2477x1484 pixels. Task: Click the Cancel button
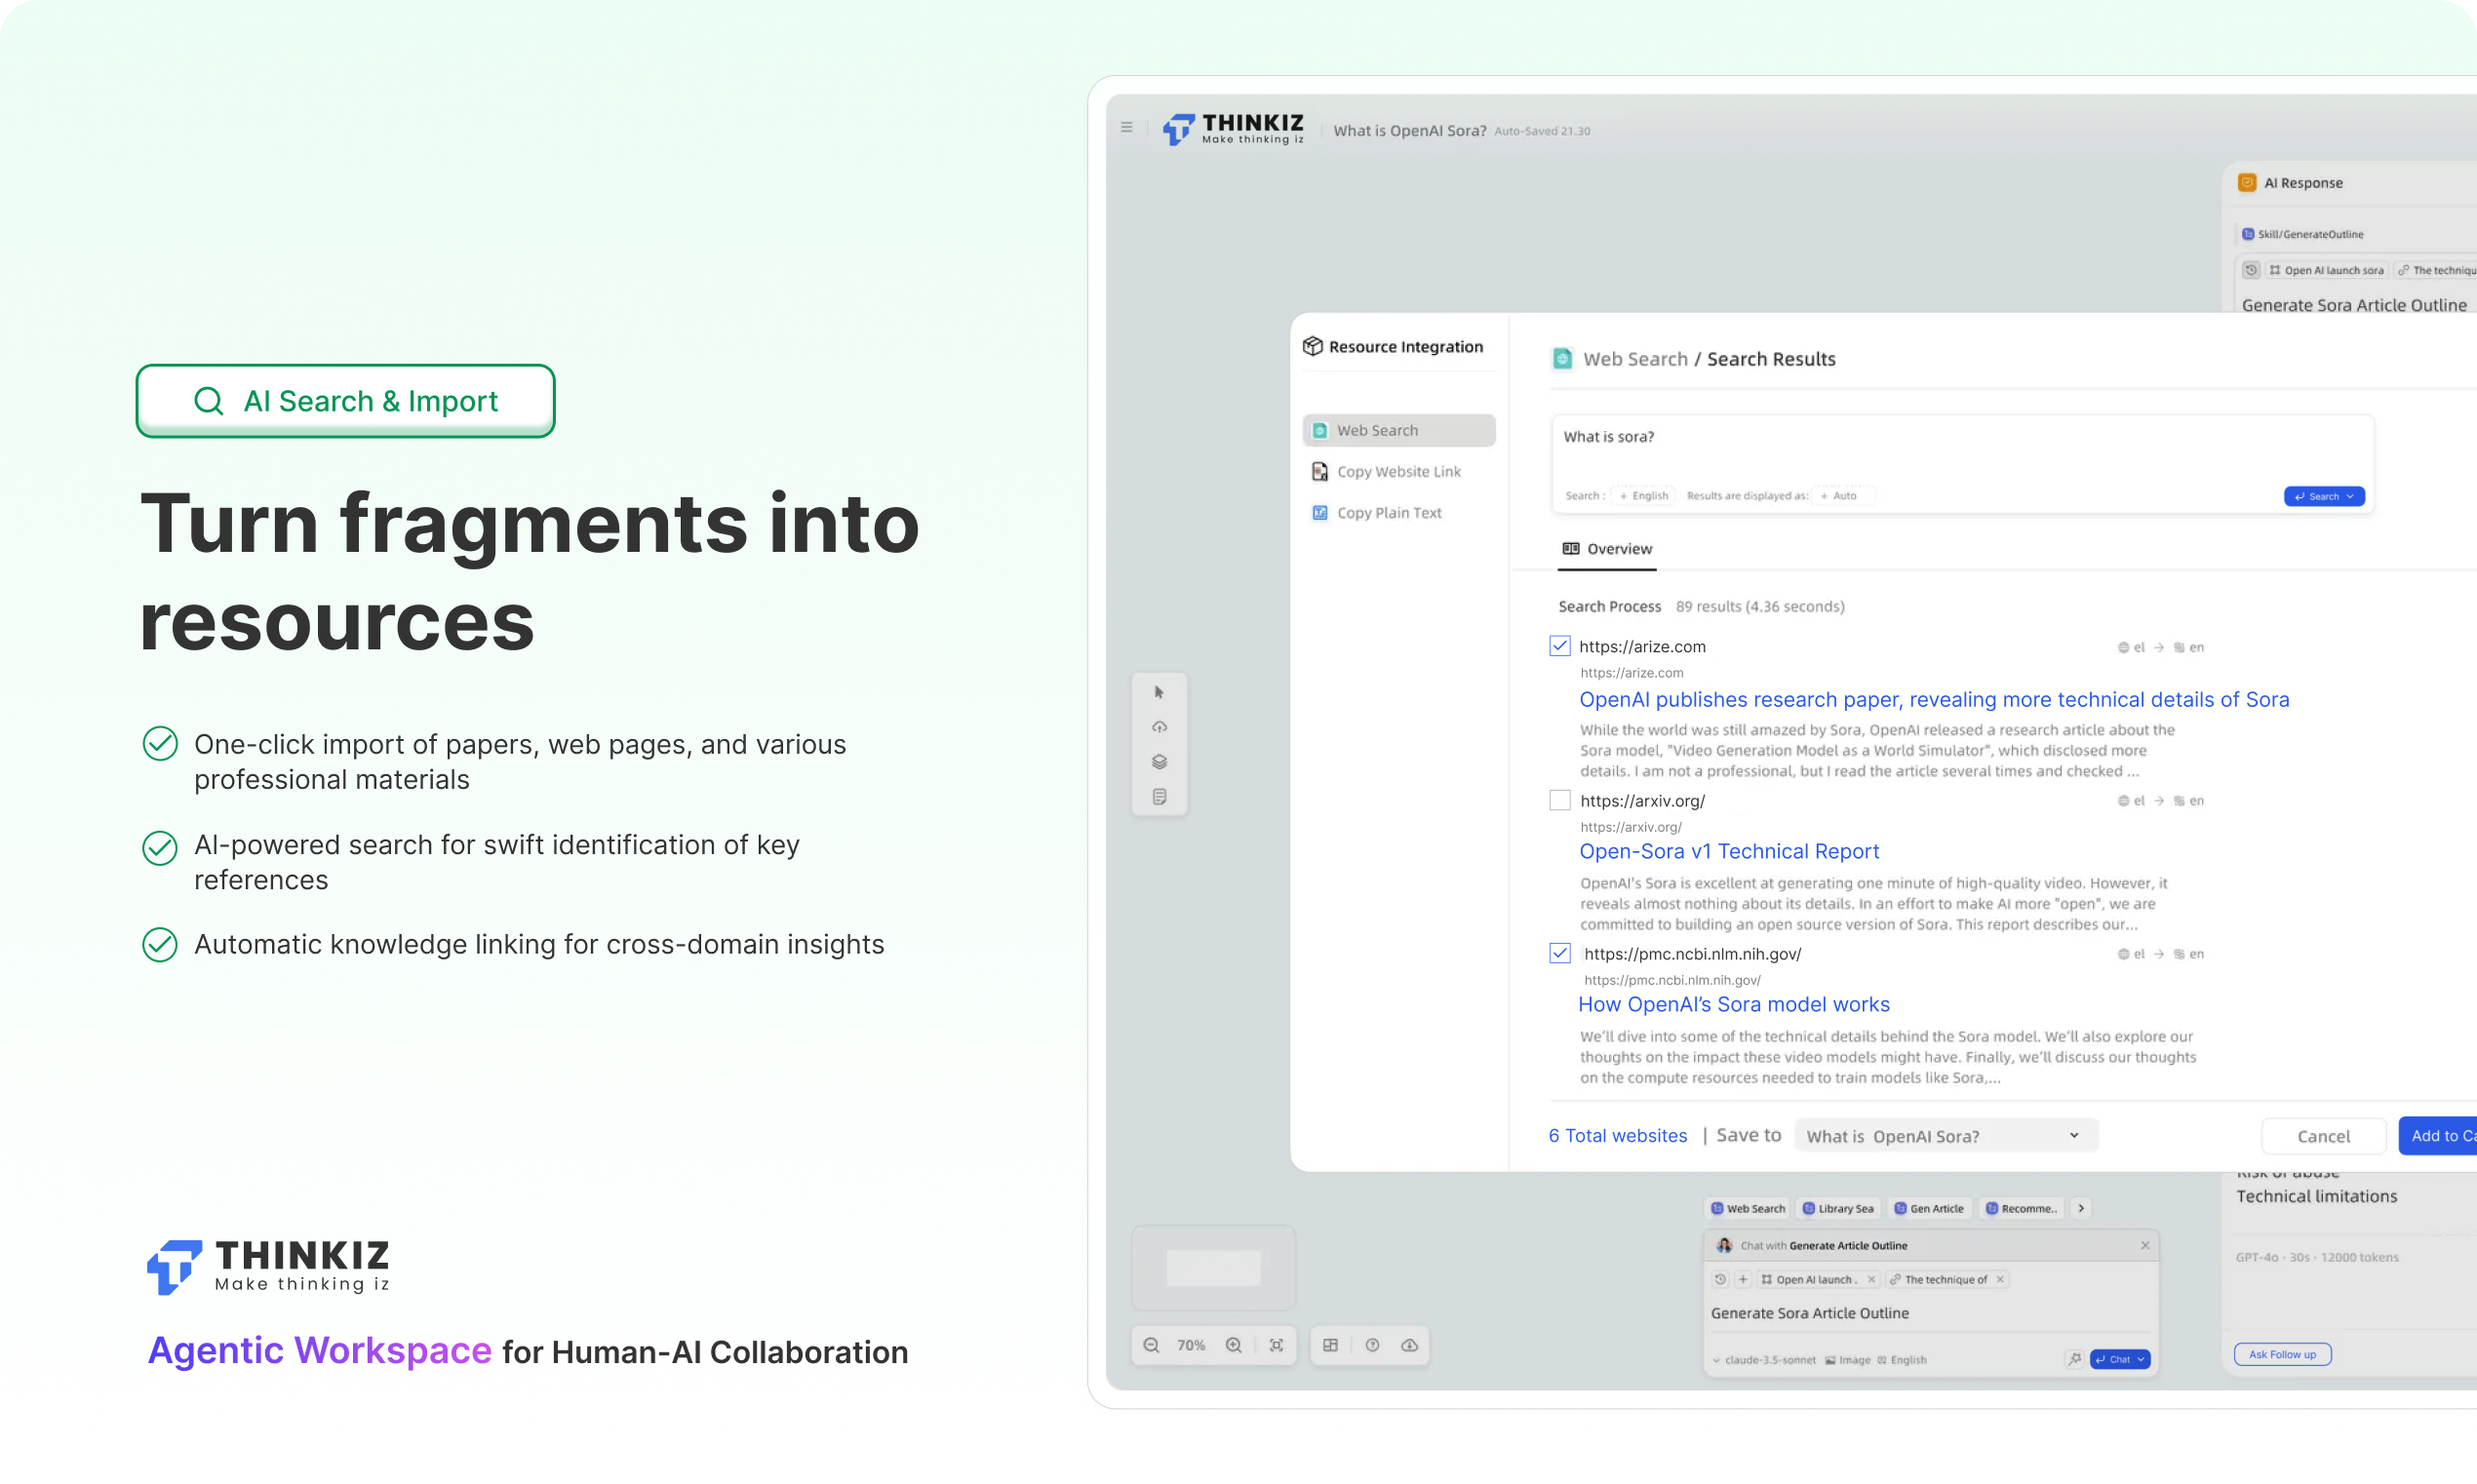click(x=2323, y=1136)
